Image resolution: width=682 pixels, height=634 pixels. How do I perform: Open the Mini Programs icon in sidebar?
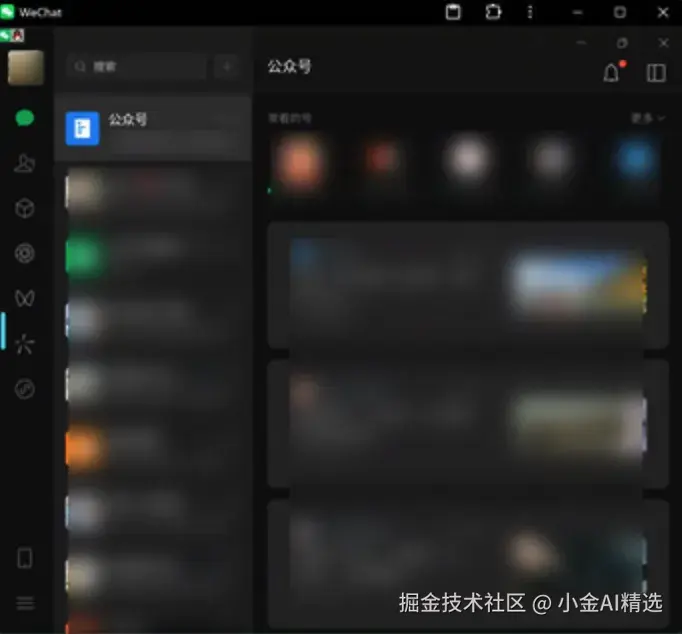[x=25, y=389]
